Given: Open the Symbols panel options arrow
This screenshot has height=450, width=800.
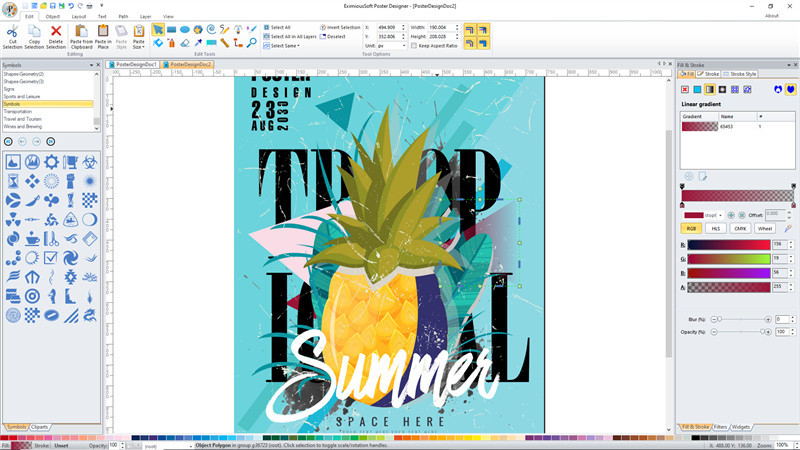Looking at the screenshot, I should pyautogui.click(x=91, y=65).
